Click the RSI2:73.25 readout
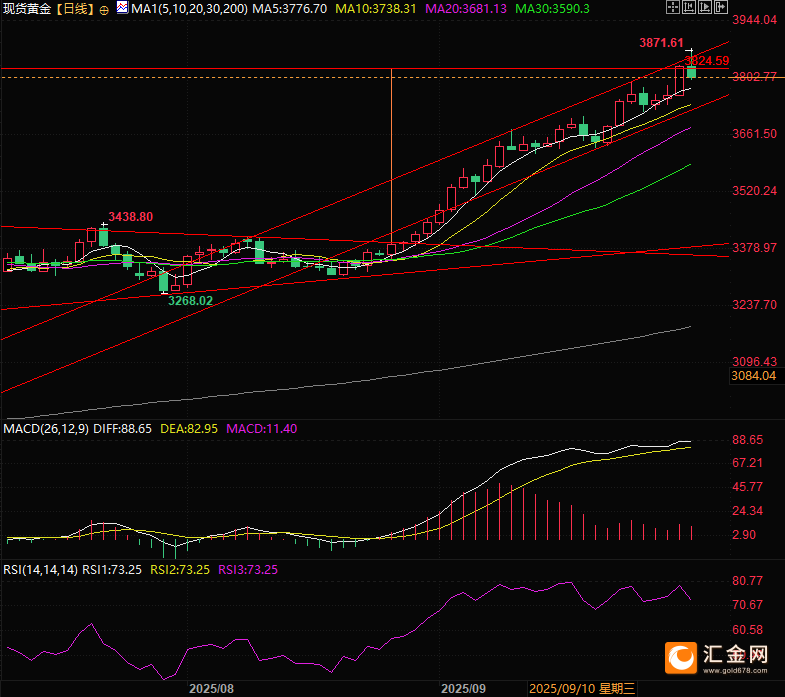Screen dimensions: 785x697 [180, 570]
